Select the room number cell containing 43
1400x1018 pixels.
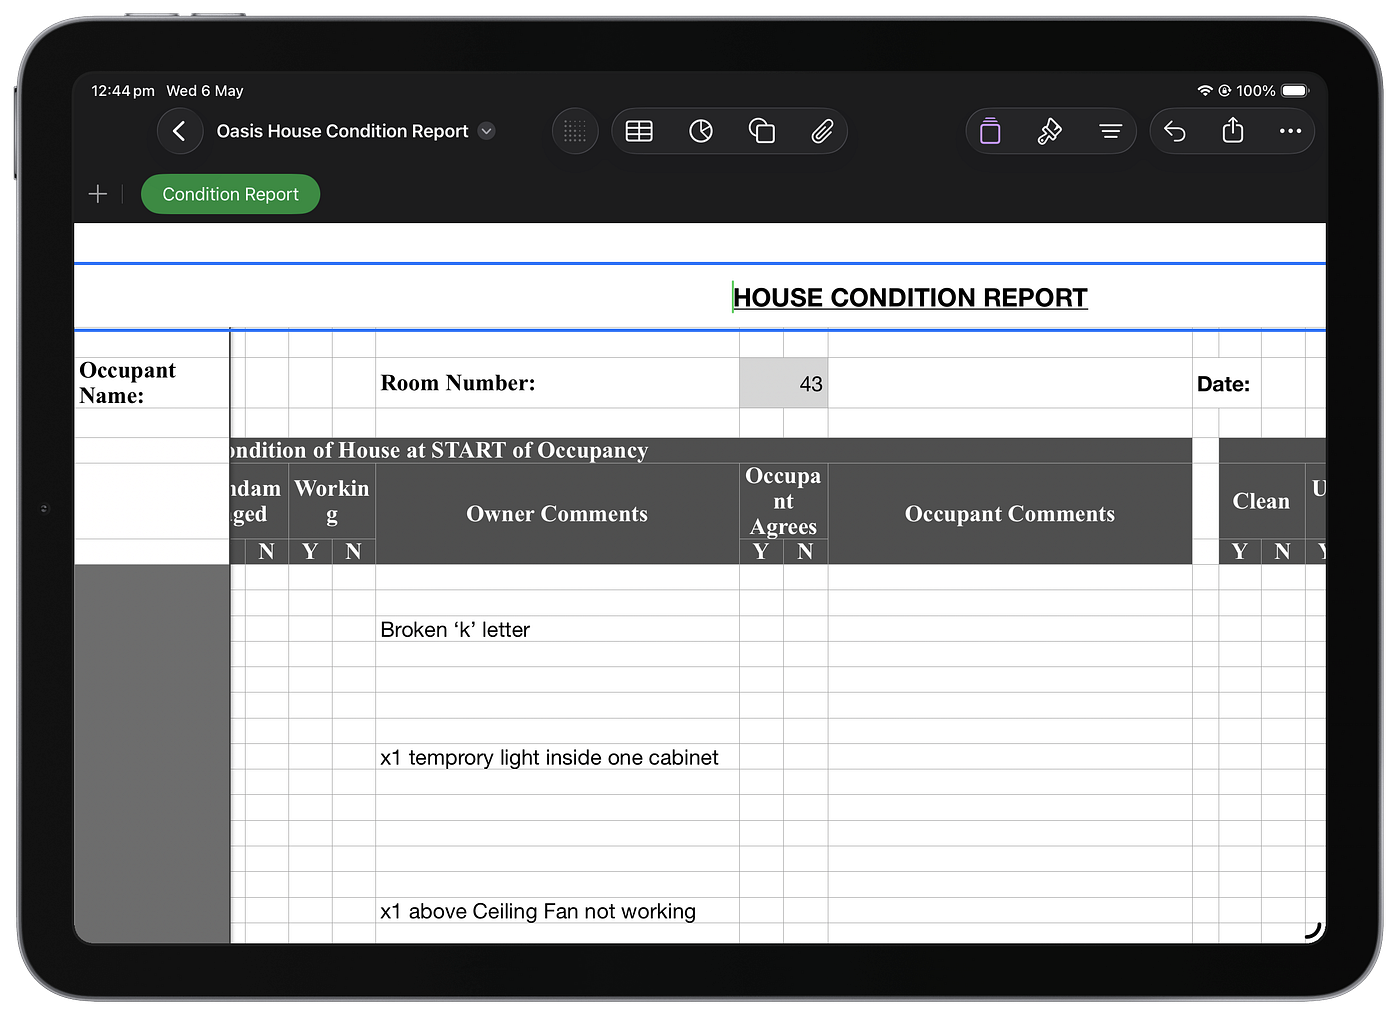(784, 383)
